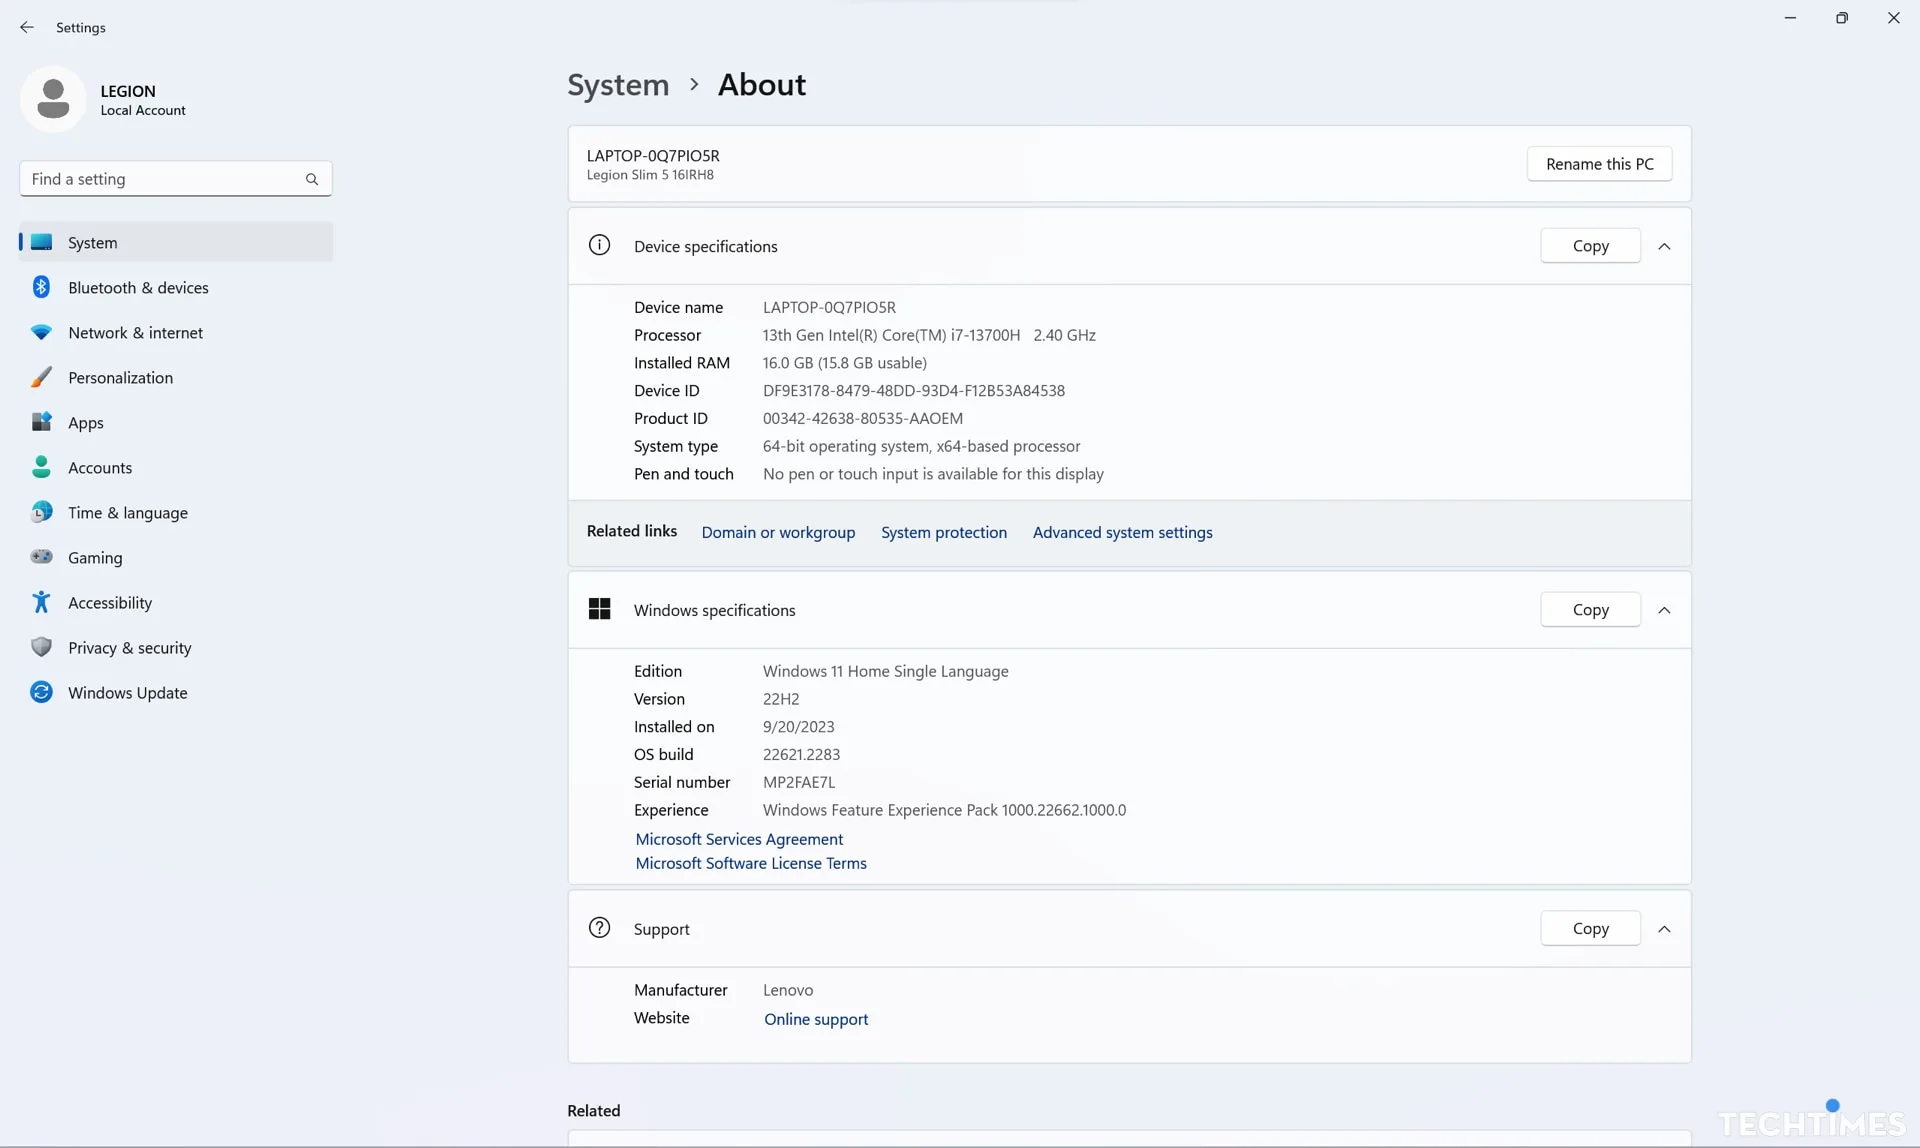1920x1148 pixels.
Task: Open Microsoft Software License Terms
Action: 751,863
